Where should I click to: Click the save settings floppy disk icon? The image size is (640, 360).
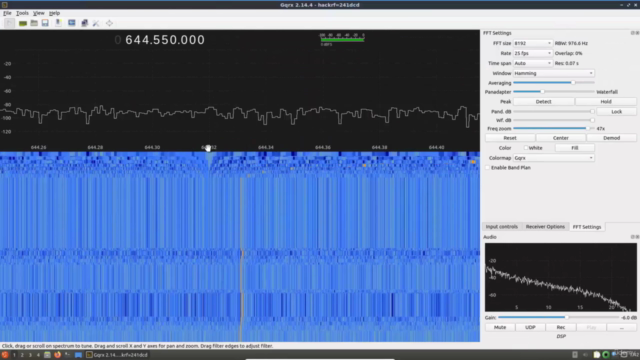(x=45, y=23)
